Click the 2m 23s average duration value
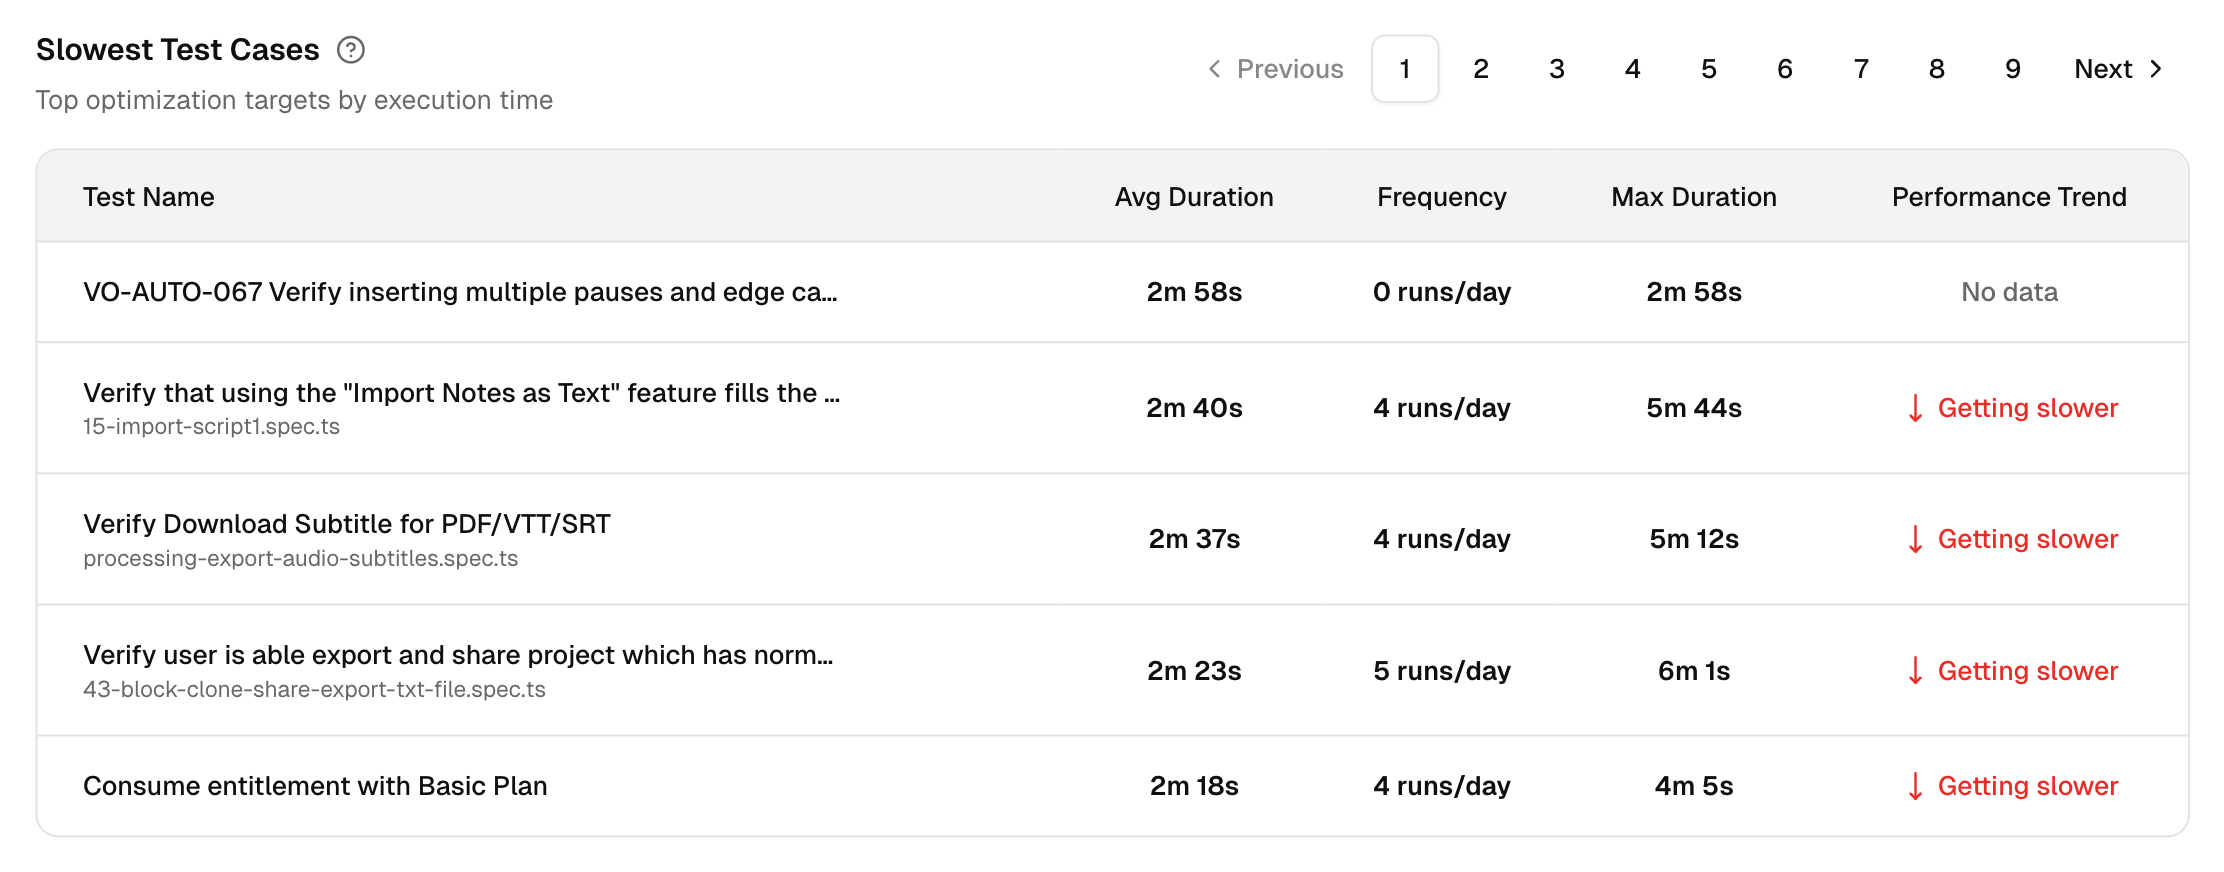Image resolution: width=2224 pixels, height=872 pixels. 1194,671
